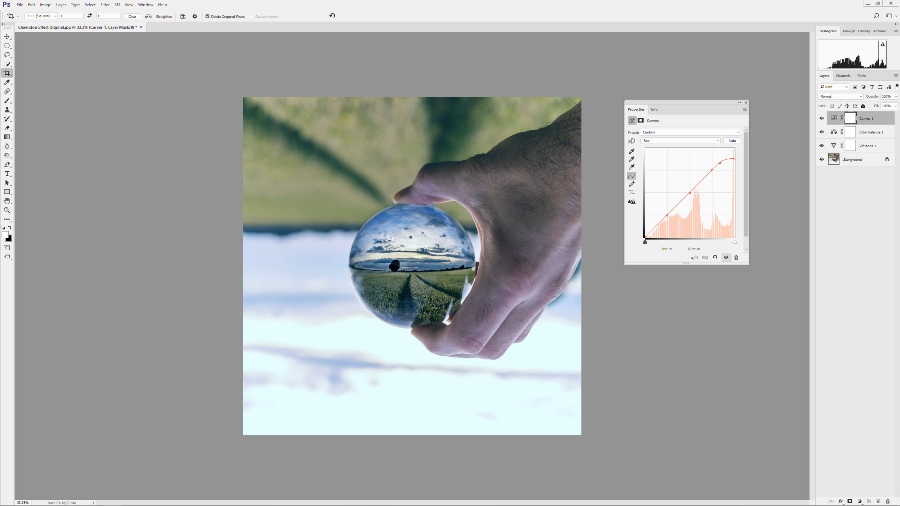Viewport: 900px width, 506px height.
Task: Open the layer blend mode dropdown
Action: 841,96
